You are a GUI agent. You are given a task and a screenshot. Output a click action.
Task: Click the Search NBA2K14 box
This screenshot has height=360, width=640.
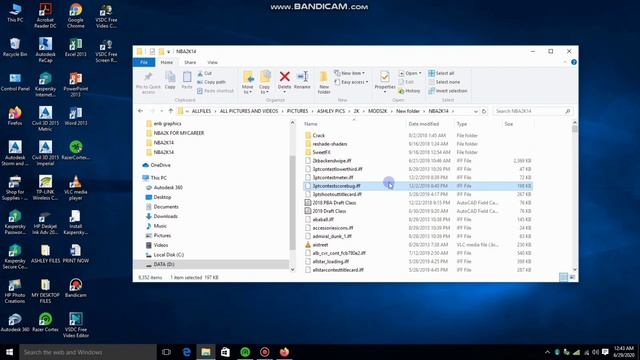(x=532, y=111)
